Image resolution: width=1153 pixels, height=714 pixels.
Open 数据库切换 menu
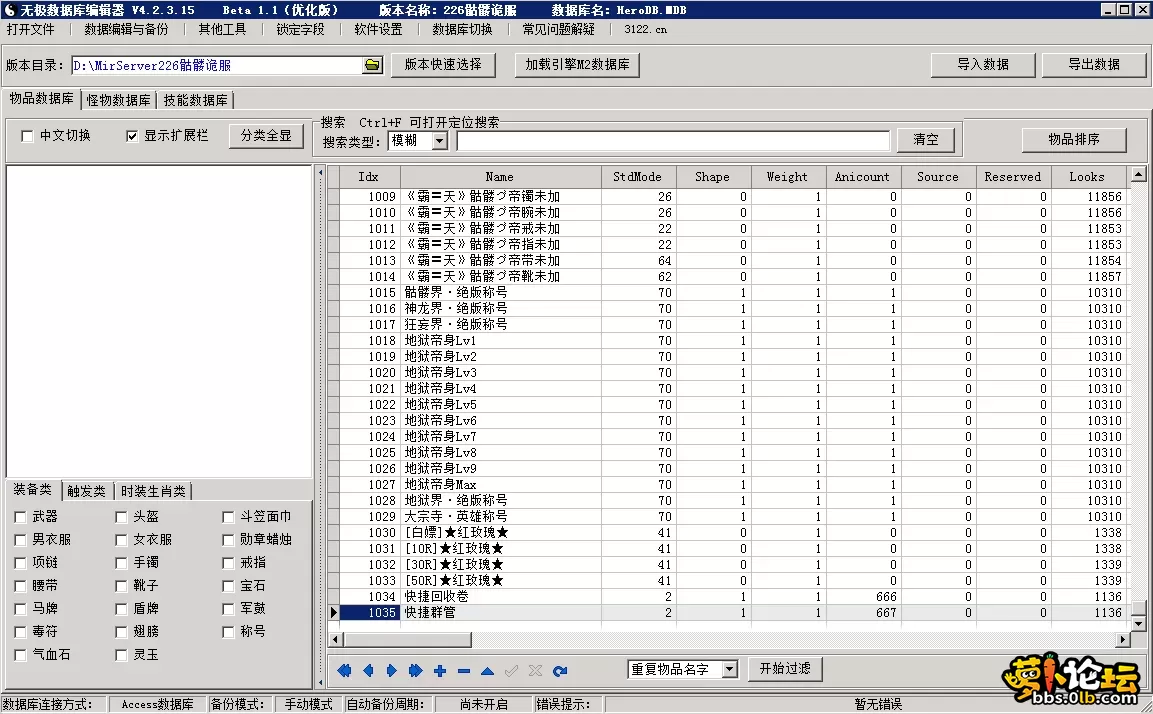tap(462, 29)
